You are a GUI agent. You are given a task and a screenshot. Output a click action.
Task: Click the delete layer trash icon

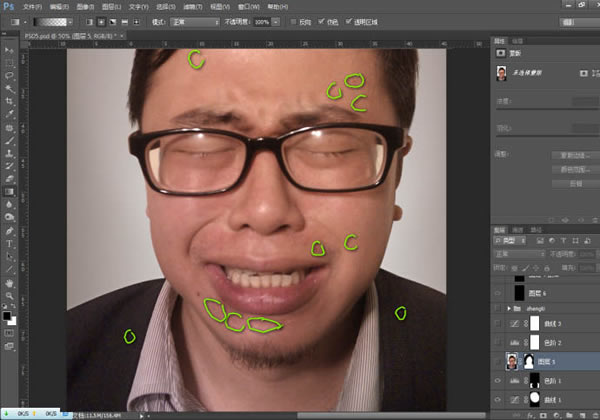[595, 415]
